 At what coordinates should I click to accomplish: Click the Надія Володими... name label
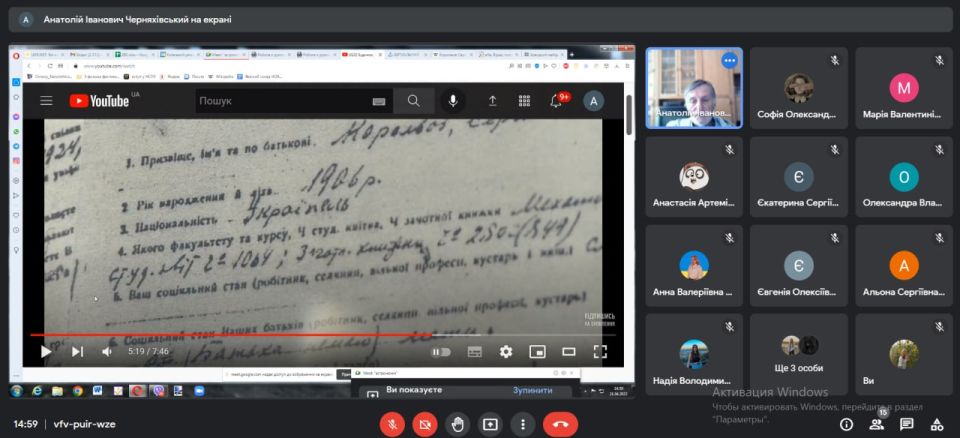pos(692,380)
